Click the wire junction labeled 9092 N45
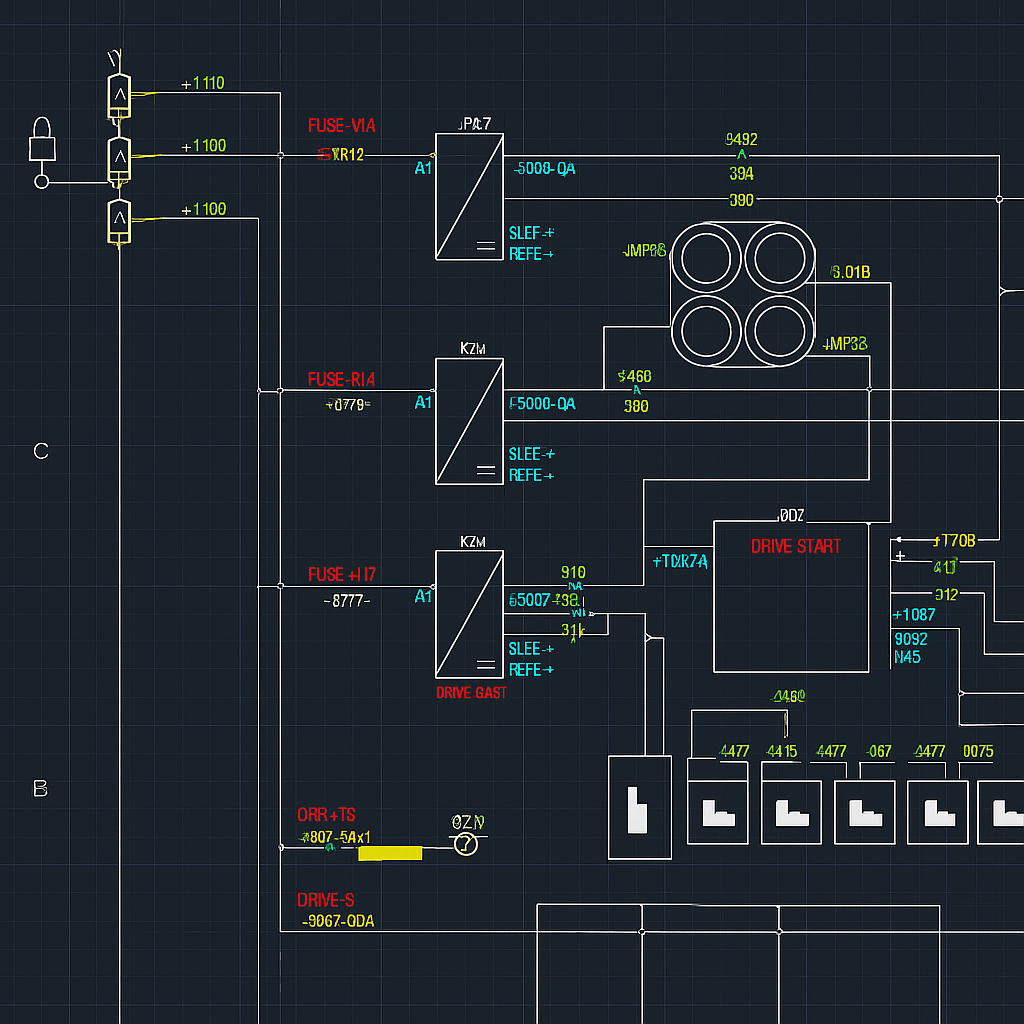1024x1024 pixels. pyautogui.click(x=911, y=648)
